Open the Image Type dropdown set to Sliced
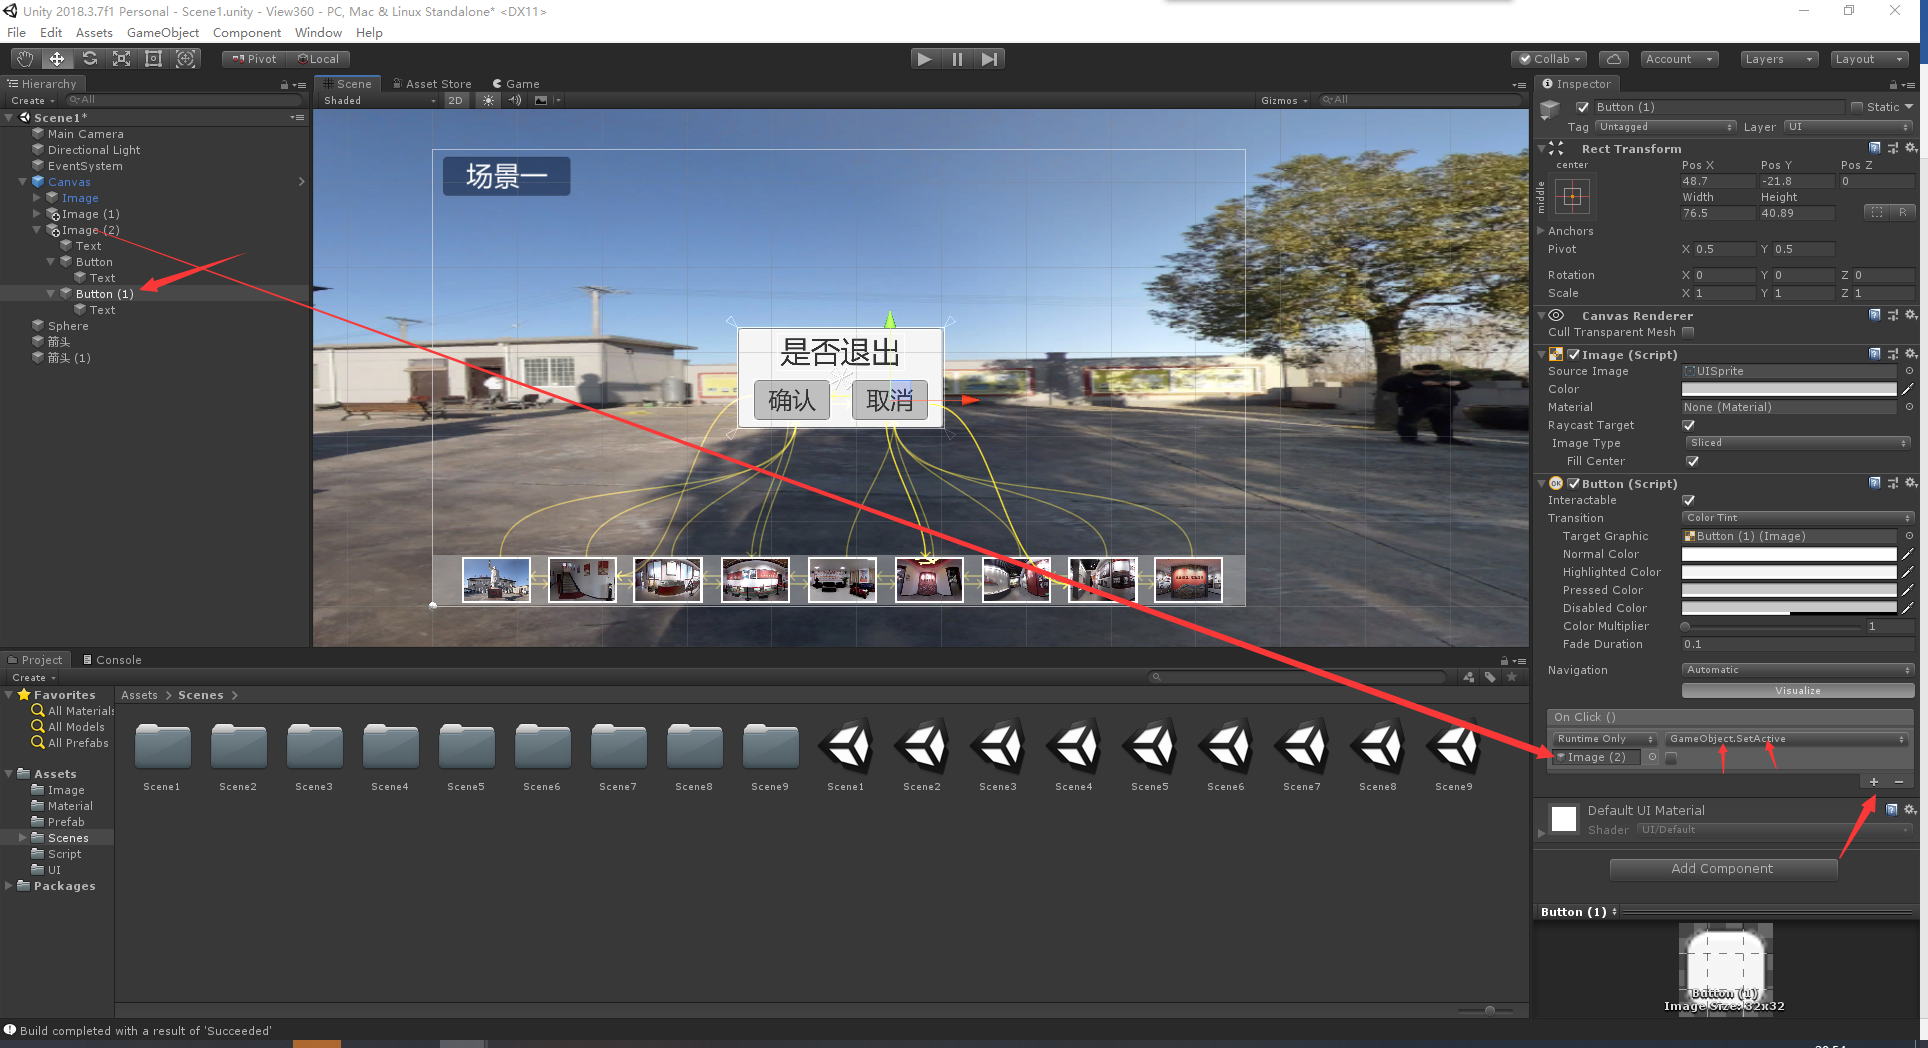1928x1048 pixels. [1797, 442]
